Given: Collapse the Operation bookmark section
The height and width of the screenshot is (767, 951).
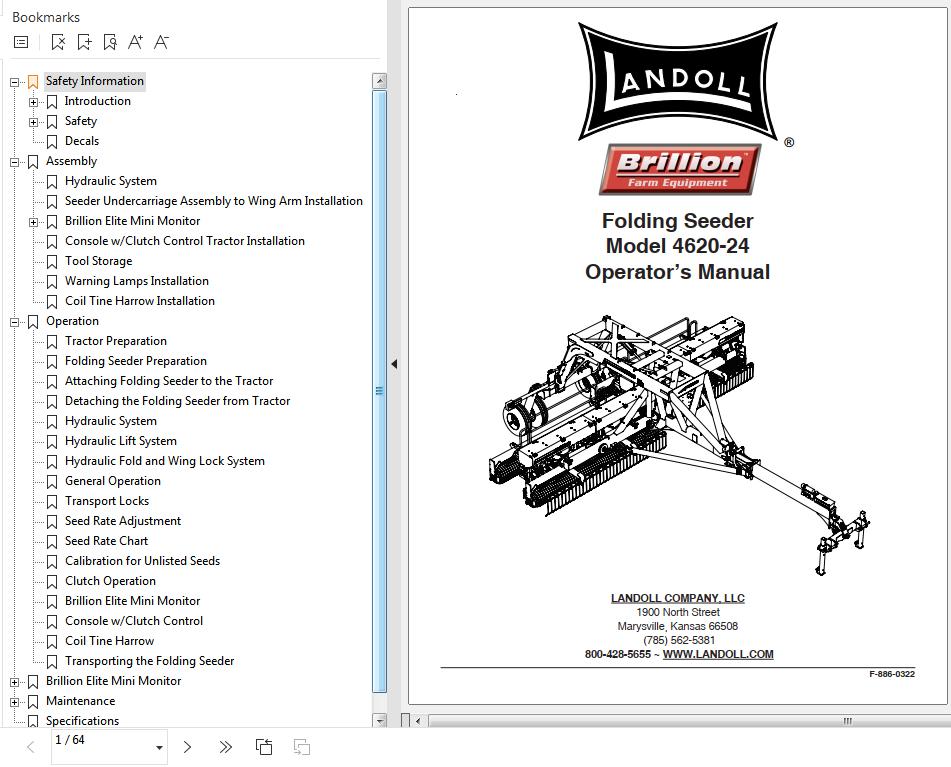Looking at the screenshot, I should pyautogui.click(x=15, y=322).
